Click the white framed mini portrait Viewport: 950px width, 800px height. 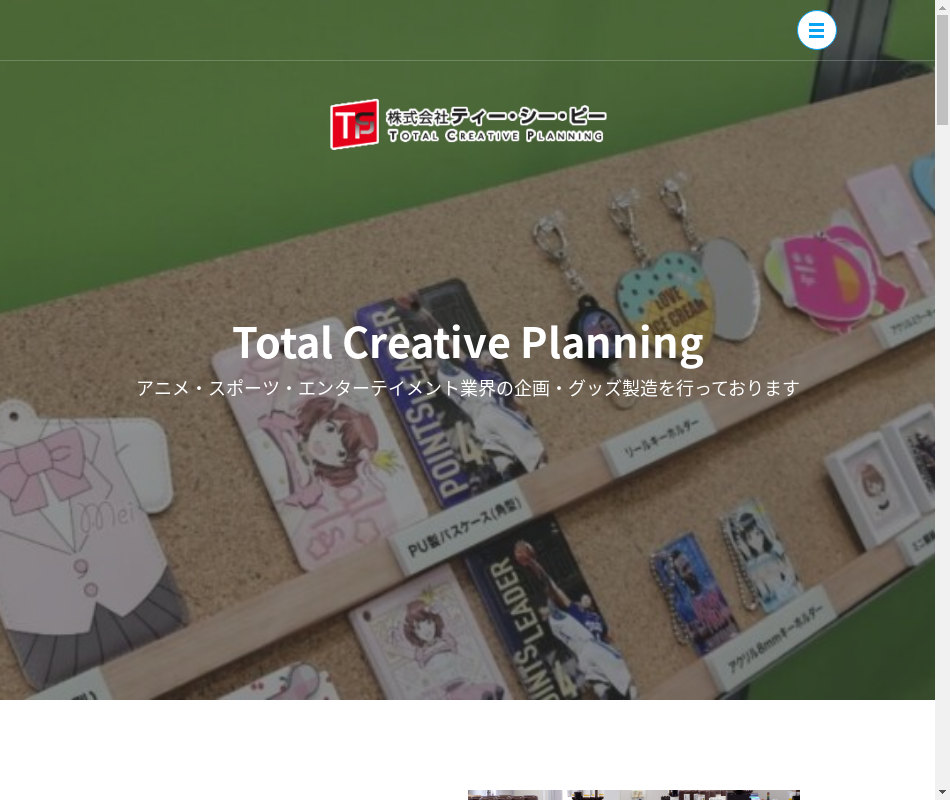(x=871, y=492)
